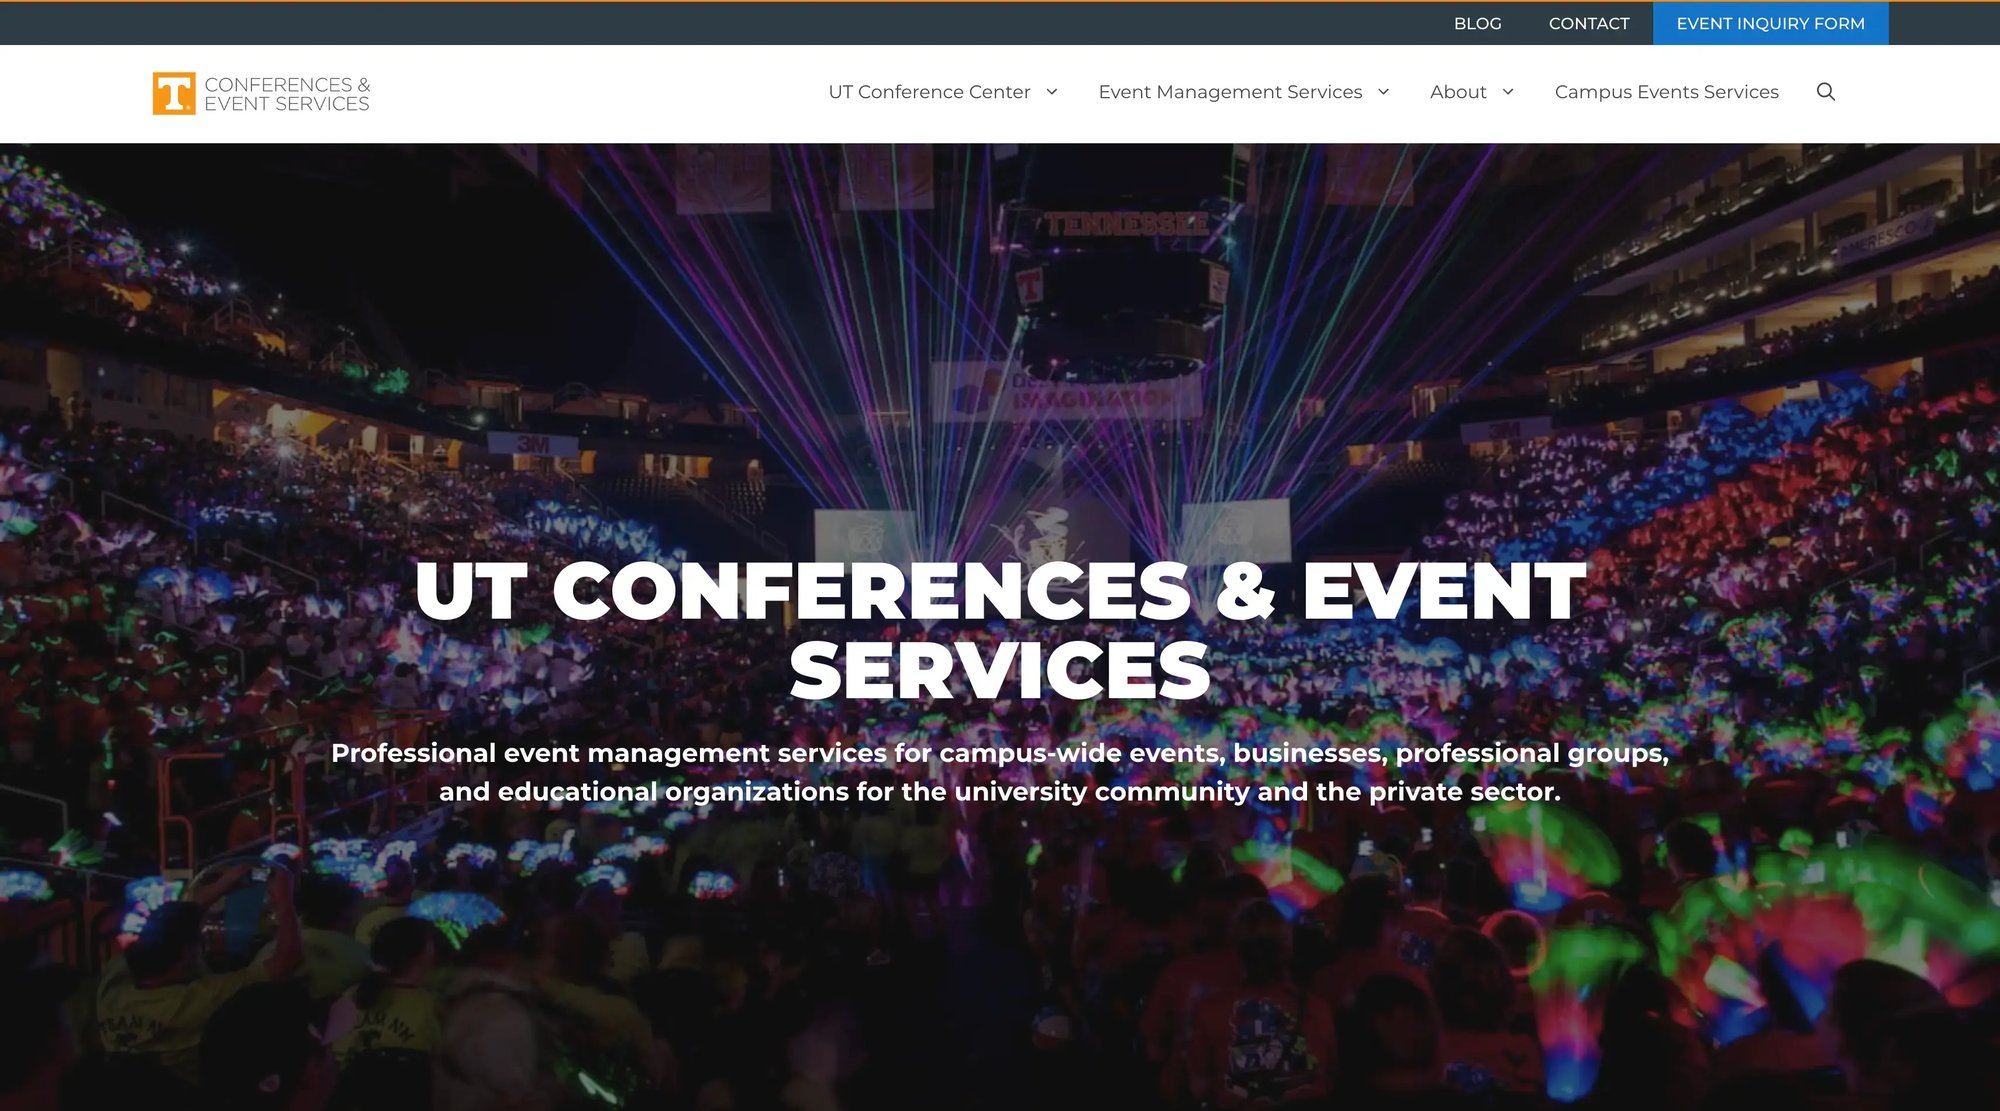Click the 3M banner in arena photo
Screen dimensions: 2000x1111
click(533, 444)
